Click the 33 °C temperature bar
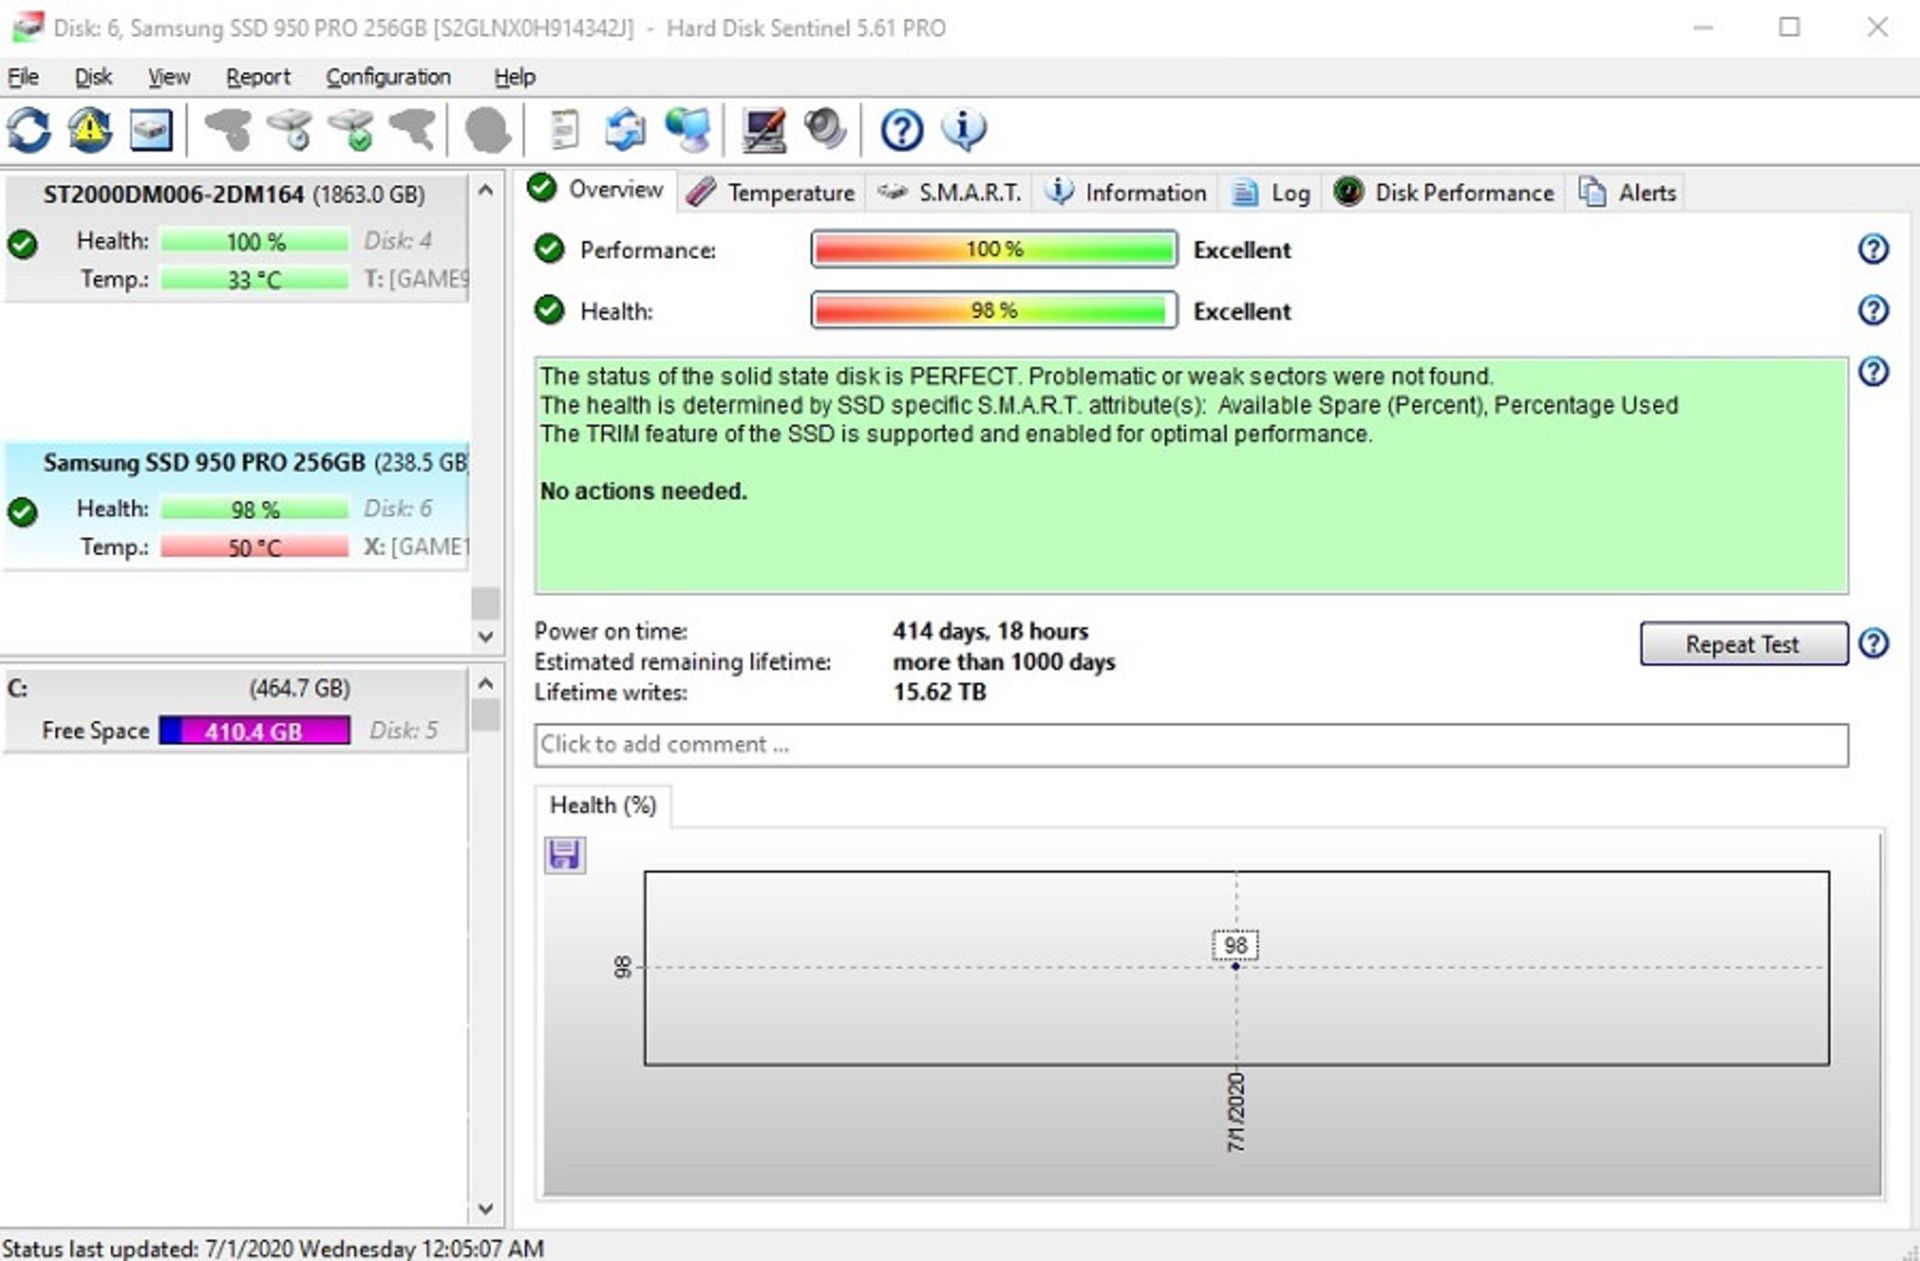Image resolution: width=1920 pixels, height=1261 pixels. click(x=254, y=279)
